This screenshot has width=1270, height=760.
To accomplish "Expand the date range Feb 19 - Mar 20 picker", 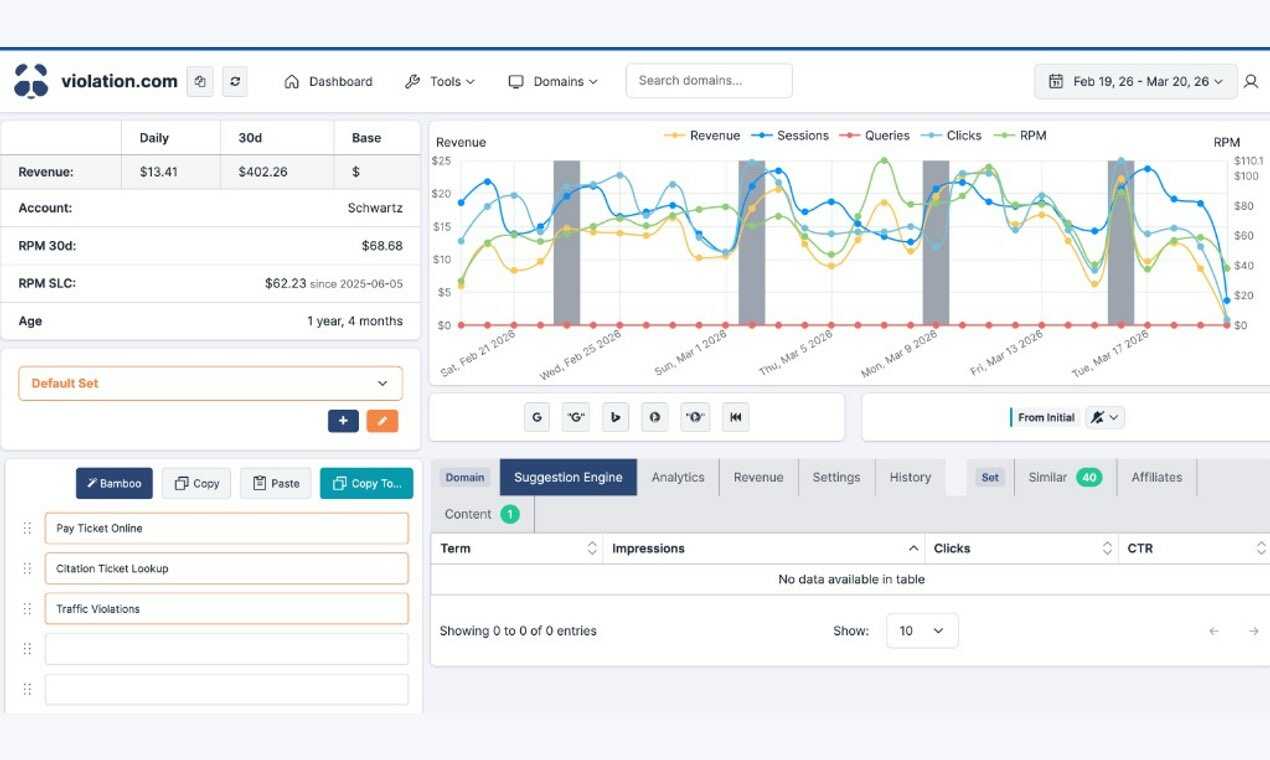I will click(x=1135, y=82).
